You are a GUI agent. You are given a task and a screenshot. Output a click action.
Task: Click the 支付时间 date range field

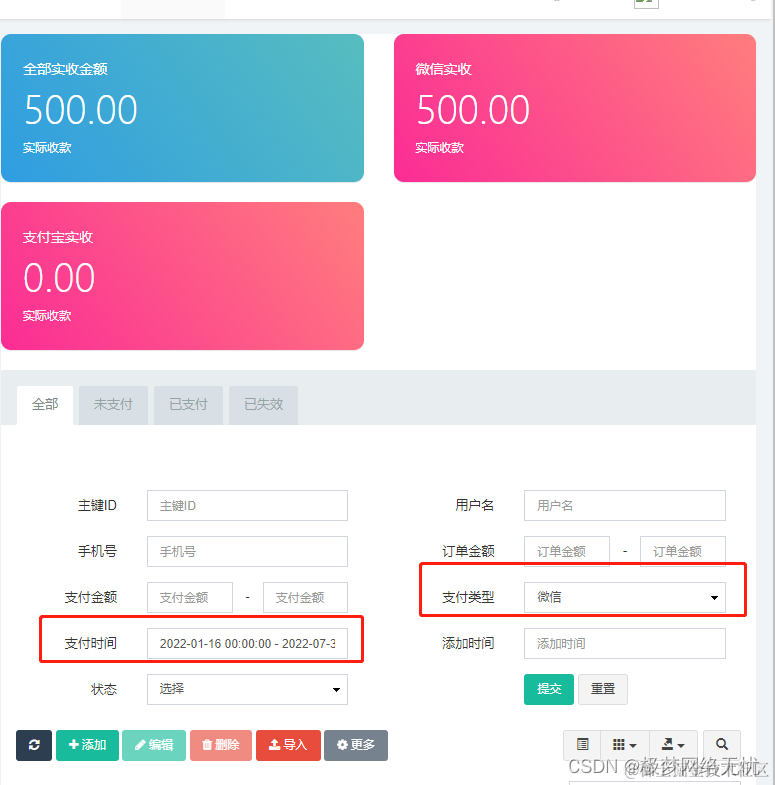tap(247, 643)
